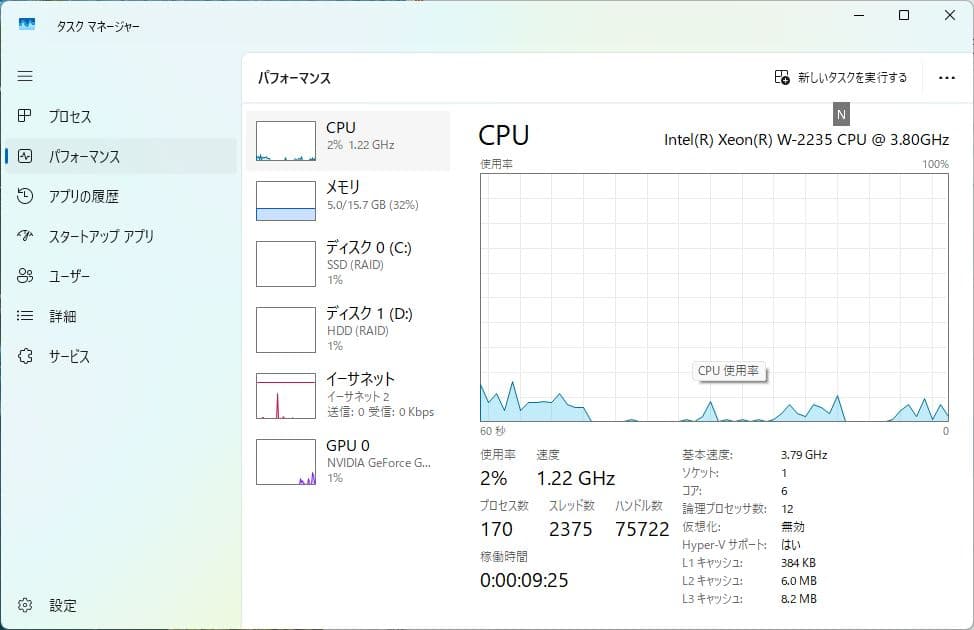Select ディスク 1 (D:) panel

pos(350,328)
